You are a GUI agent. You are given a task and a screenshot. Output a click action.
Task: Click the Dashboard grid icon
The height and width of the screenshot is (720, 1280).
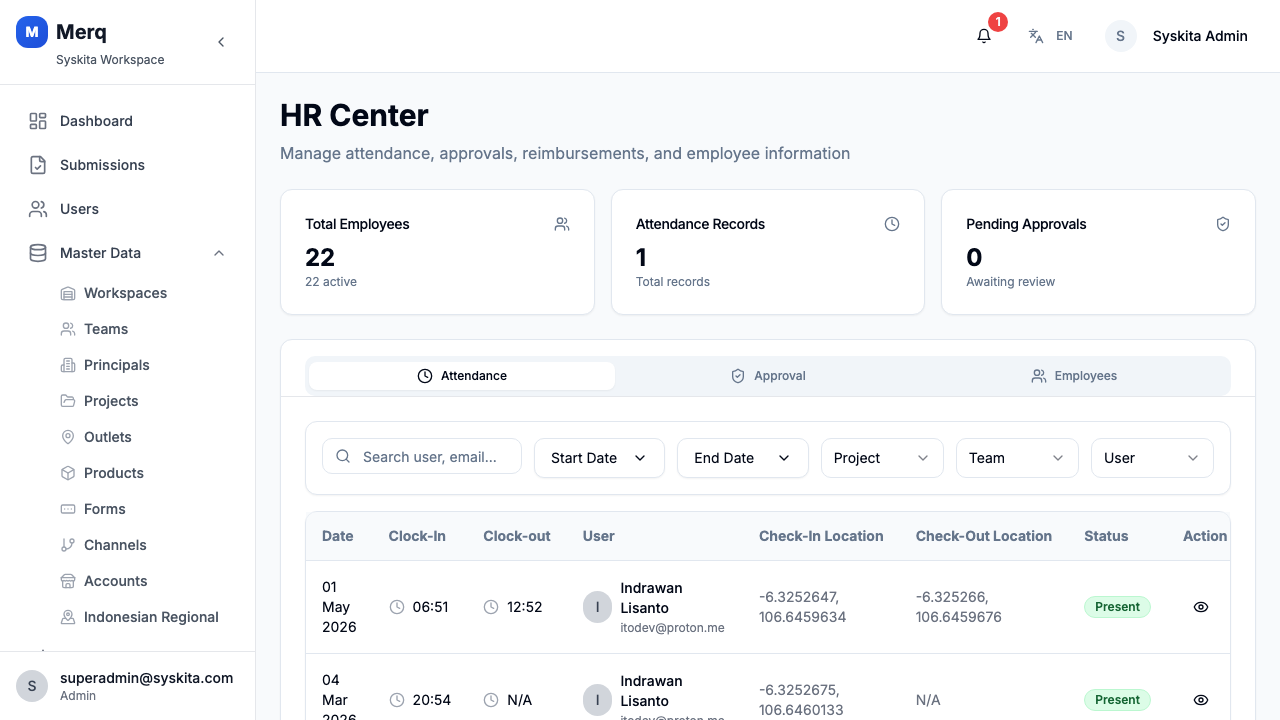[38, 121]
